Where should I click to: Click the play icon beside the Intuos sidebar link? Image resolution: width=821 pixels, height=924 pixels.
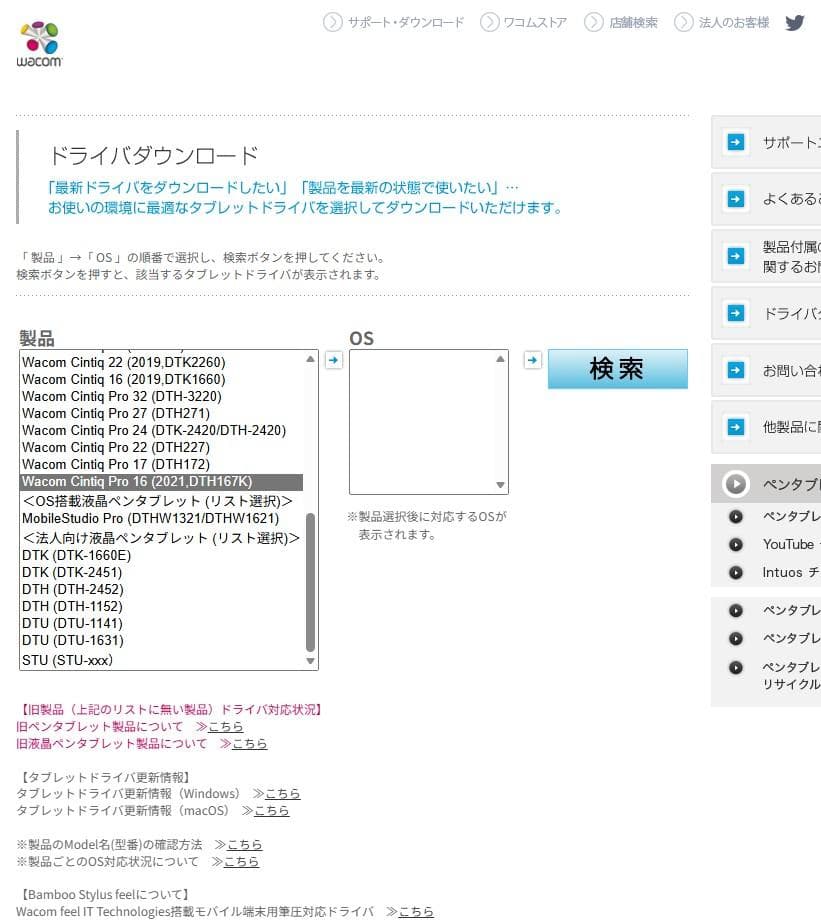point(736,572)
